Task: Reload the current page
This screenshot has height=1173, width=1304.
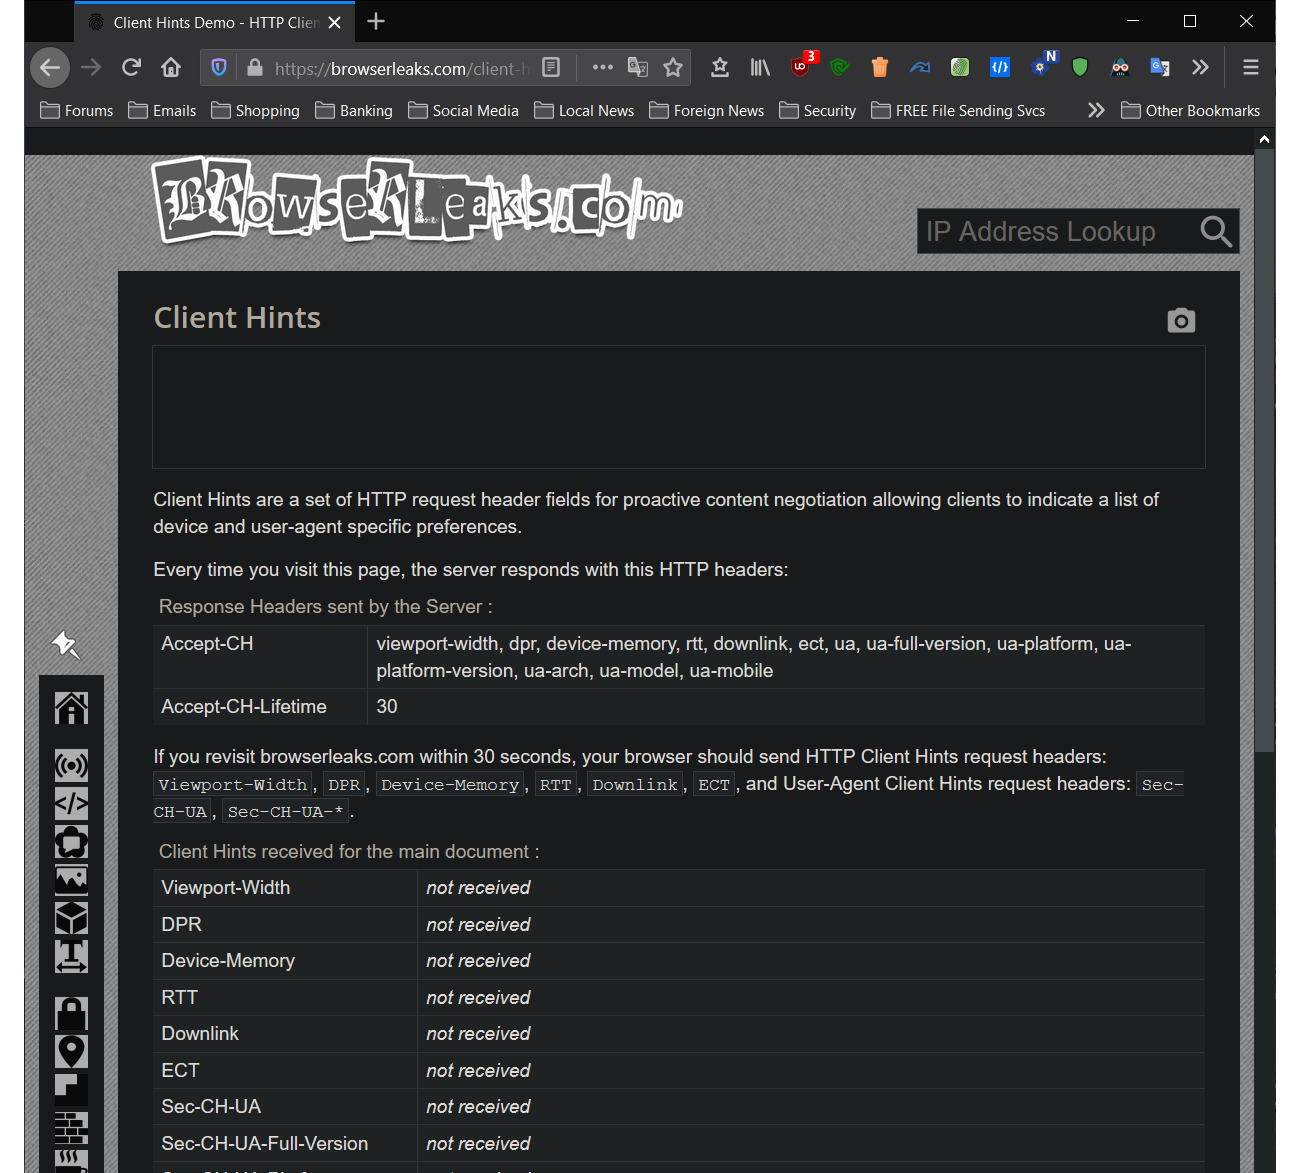Action: point(131,68)
